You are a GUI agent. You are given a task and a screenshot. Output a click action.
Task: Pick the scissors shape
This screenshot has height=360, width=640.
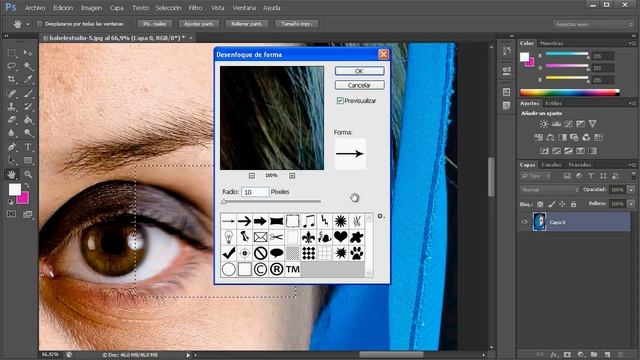pyautogui.click(x=276, y=237)
